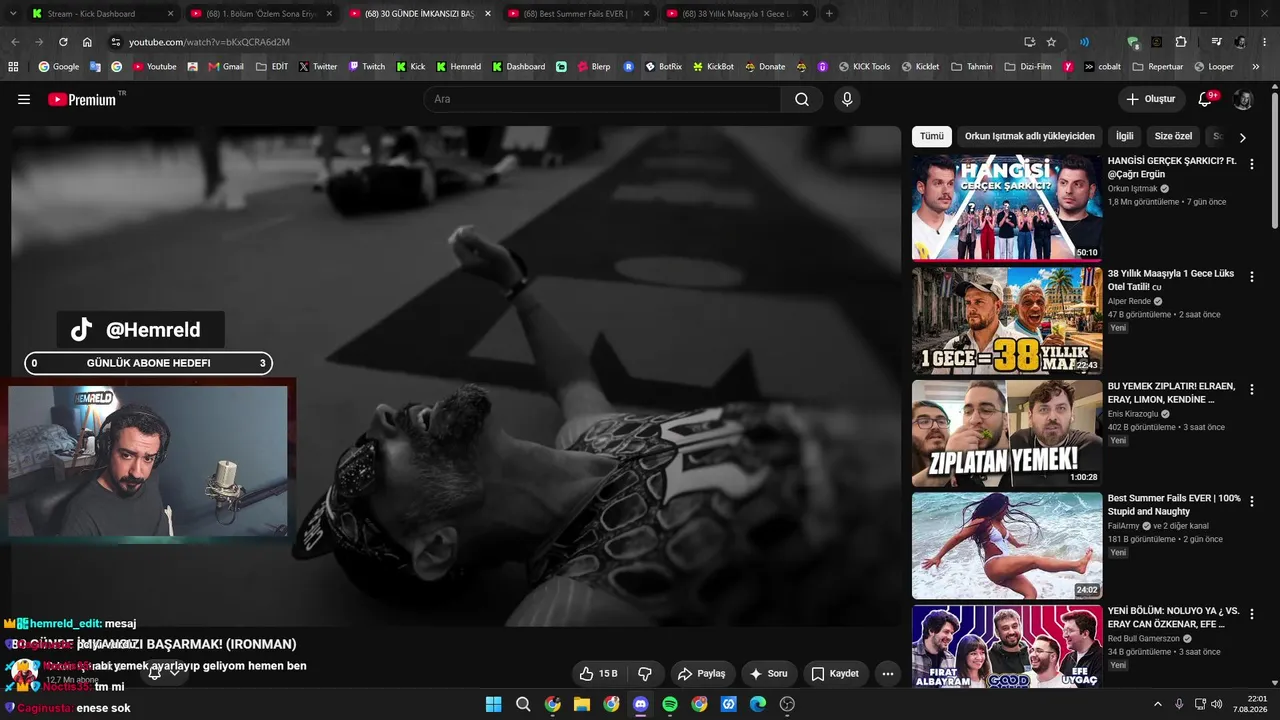Open ZIPLATAN YEMEK video thumbnail
This screenshot has width=1280, height=720.
click(x=1007, y=433)
